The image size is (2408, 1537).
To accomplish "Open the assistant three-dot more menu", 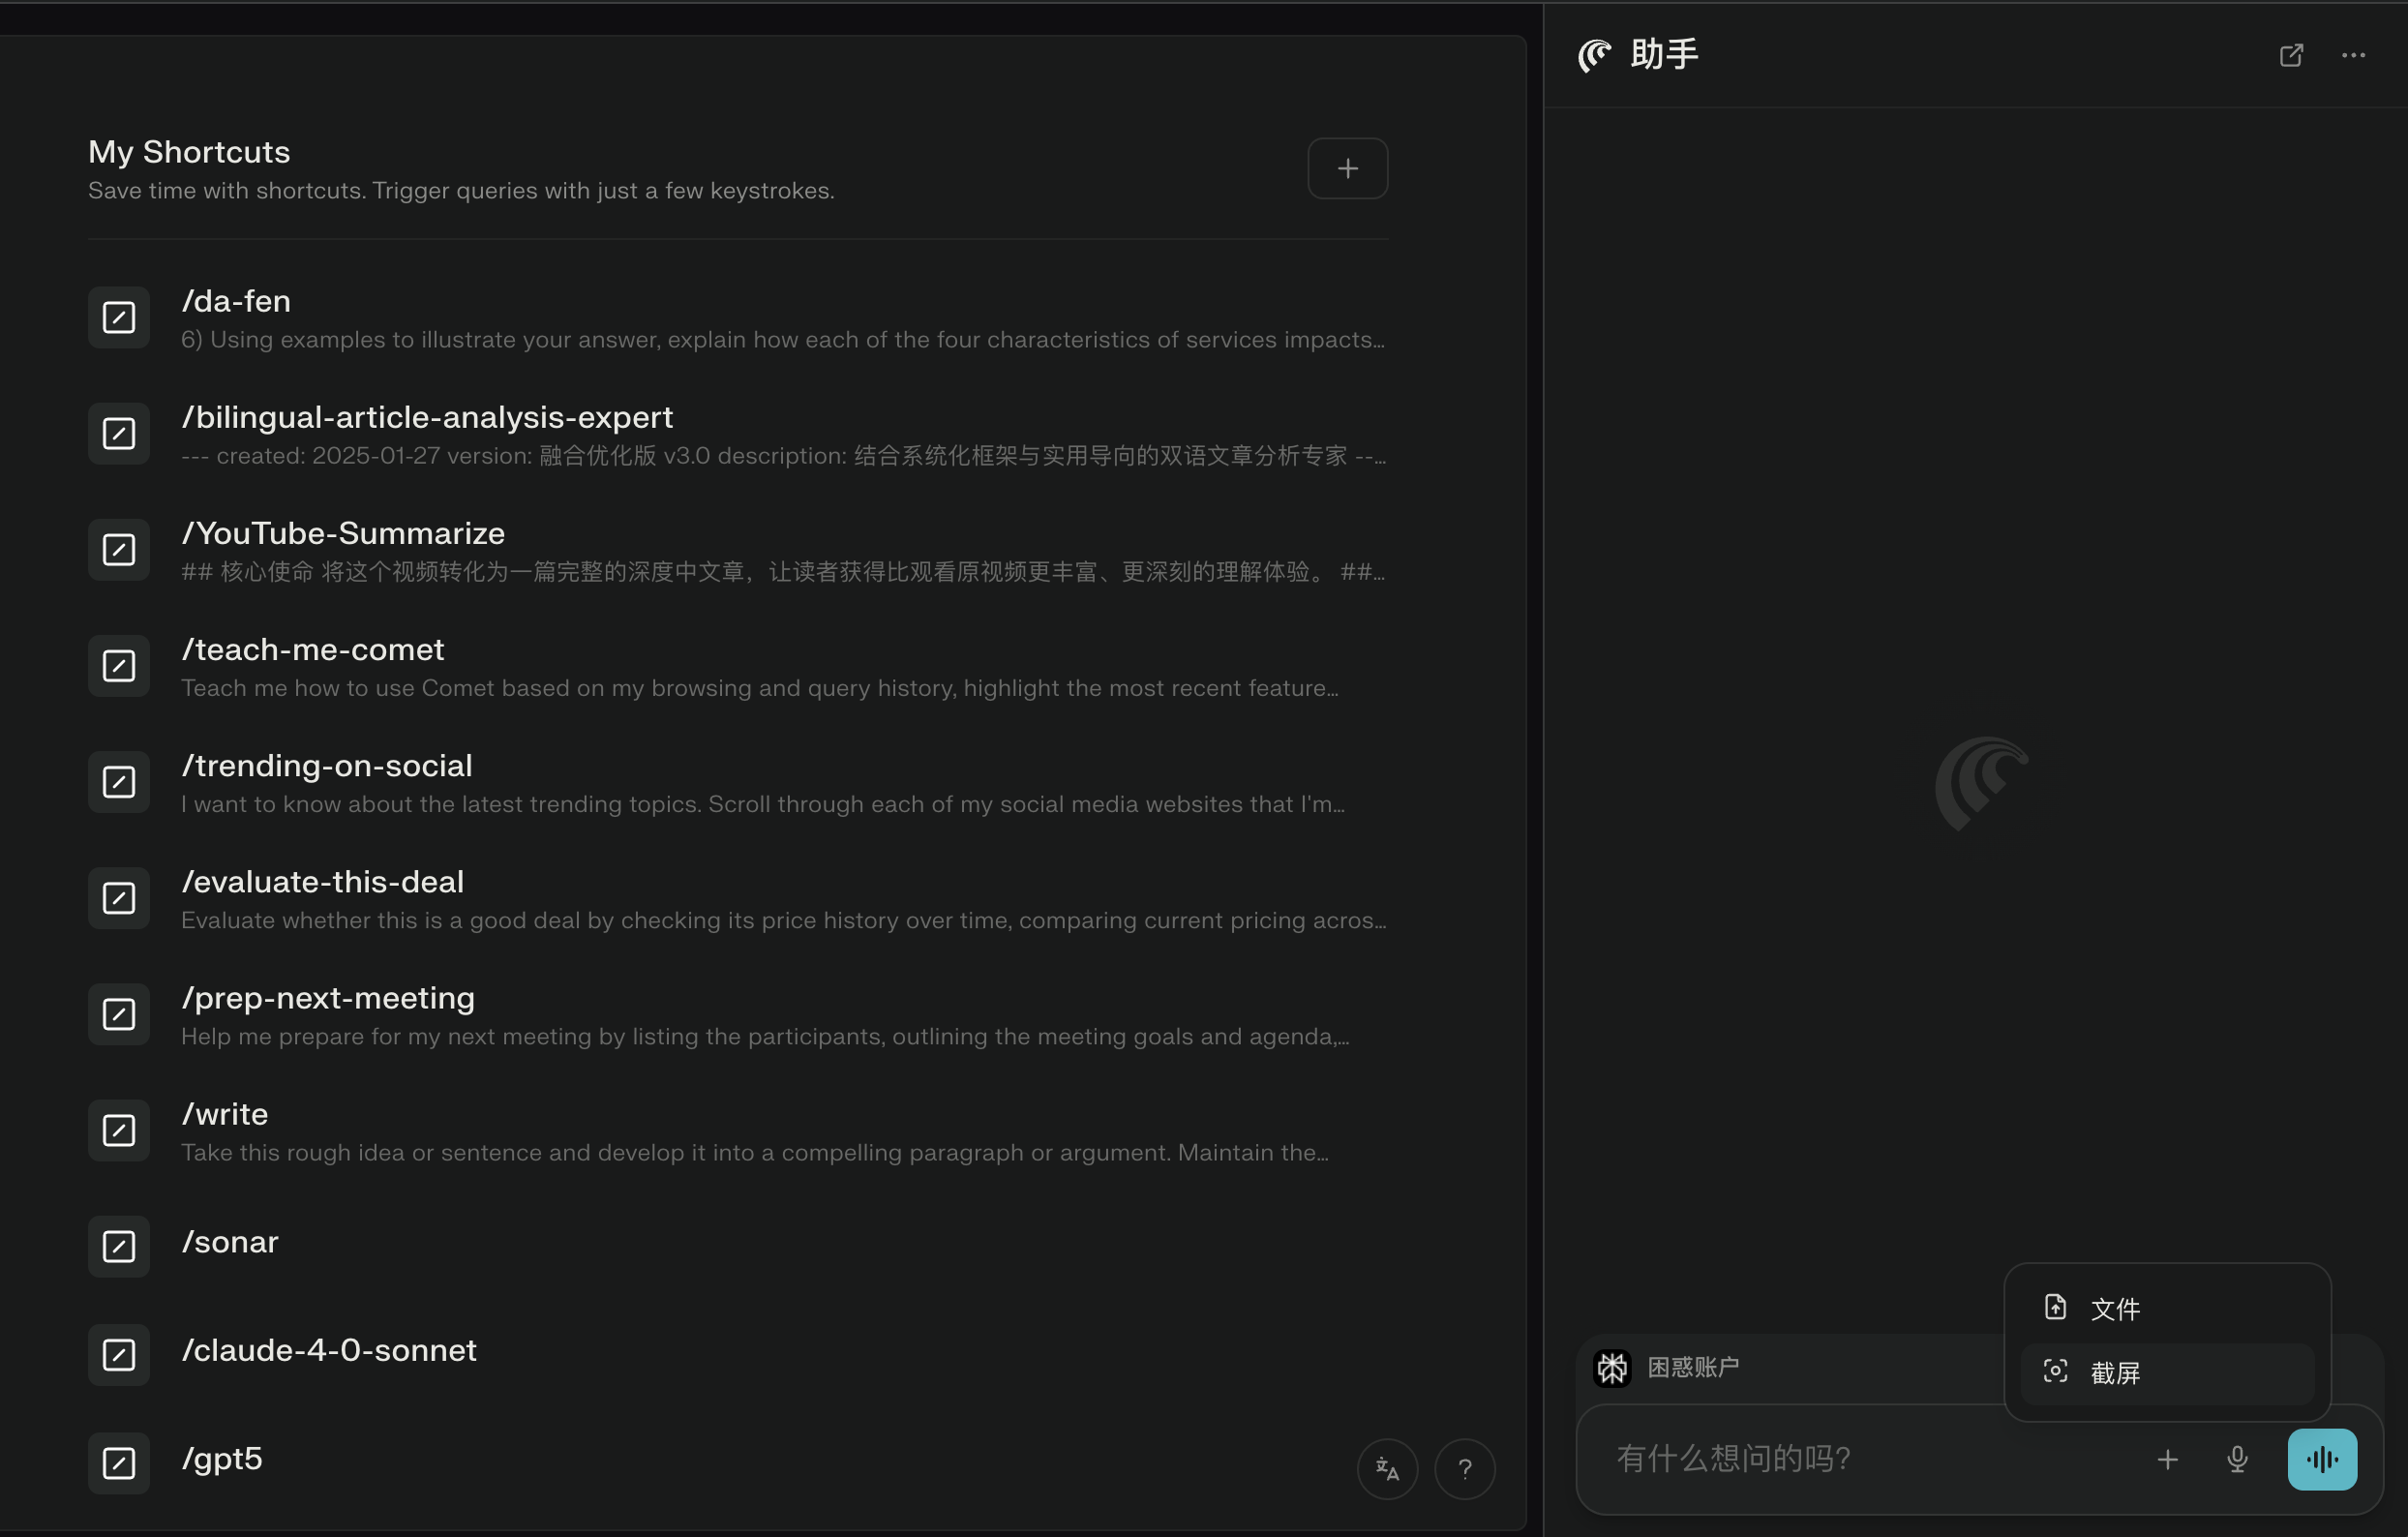I will click(2353, 55).
